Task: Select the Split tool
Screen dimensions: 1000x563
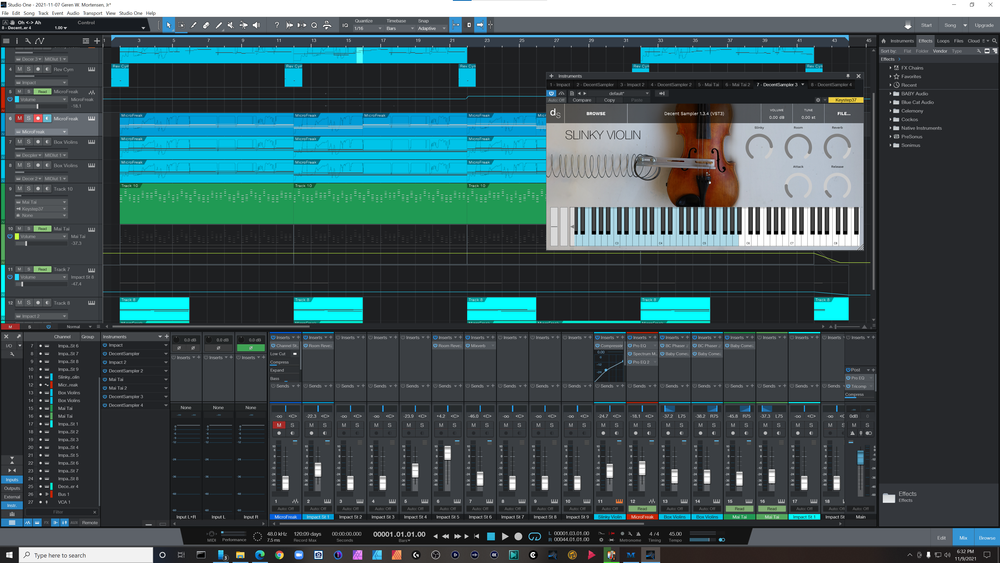Action: tap(194, 25)
